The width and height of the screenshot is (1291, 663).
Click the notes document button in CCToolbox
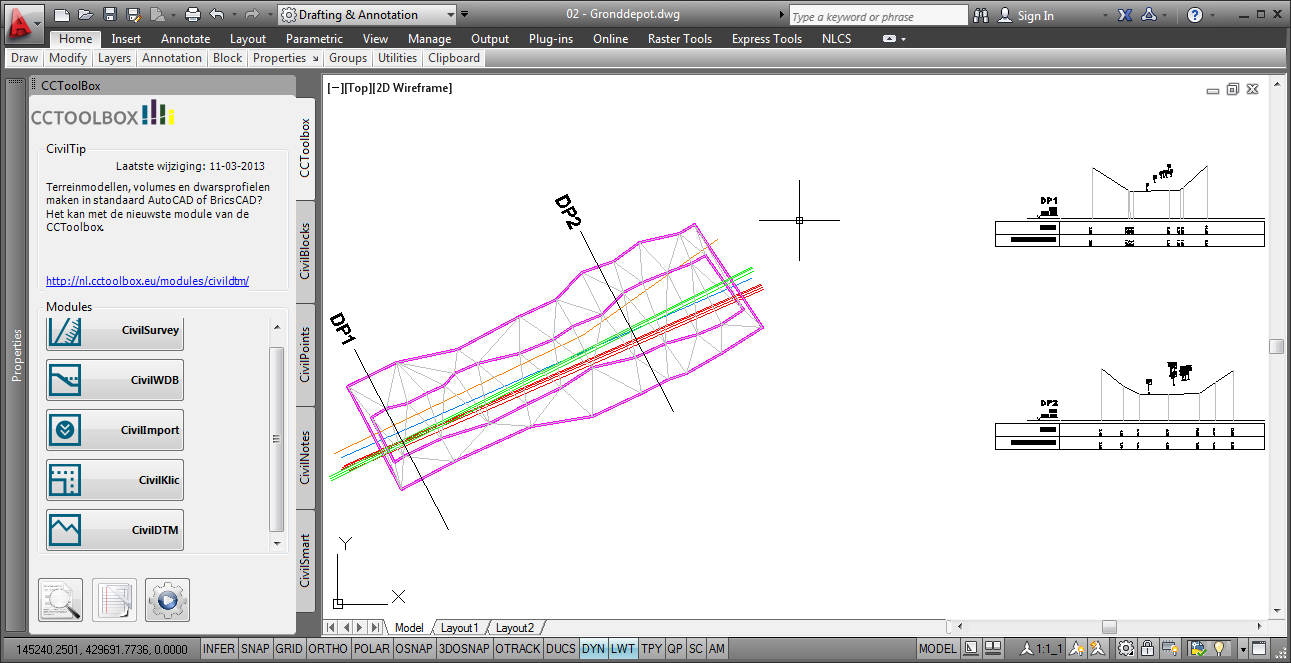click(114, 600)
